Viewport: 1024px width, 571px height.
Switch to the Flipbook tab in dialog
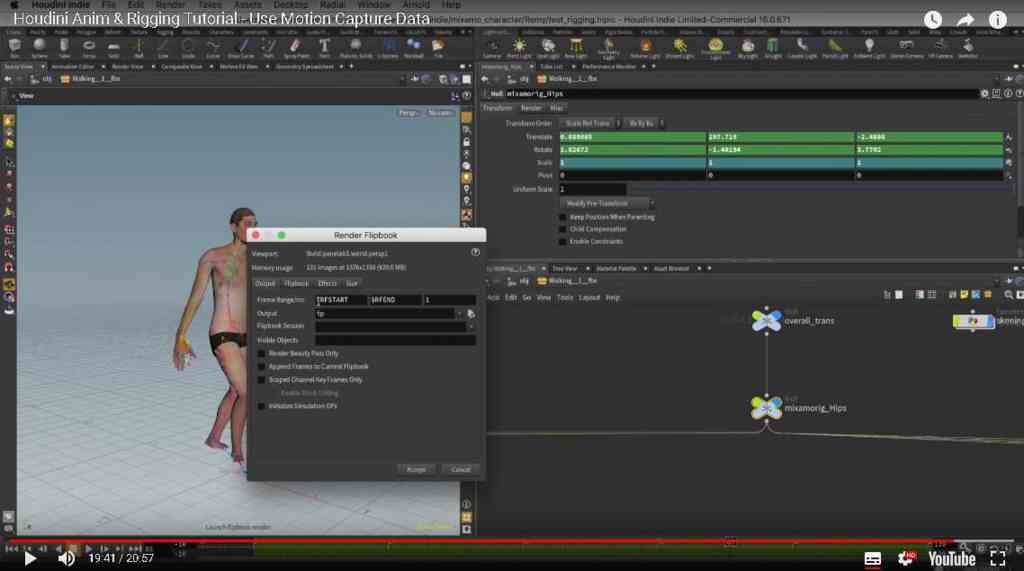(296, 283)
